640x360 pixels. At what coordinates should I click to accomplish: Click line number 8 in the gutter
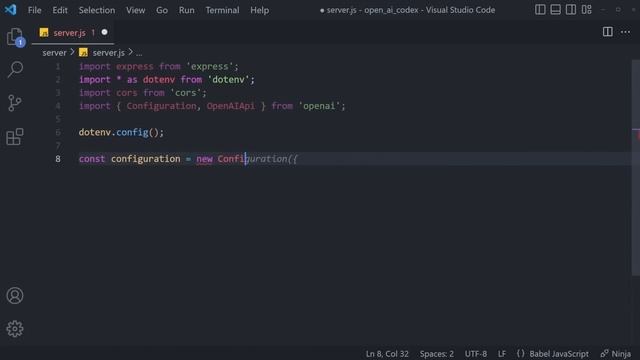point(58,159)
